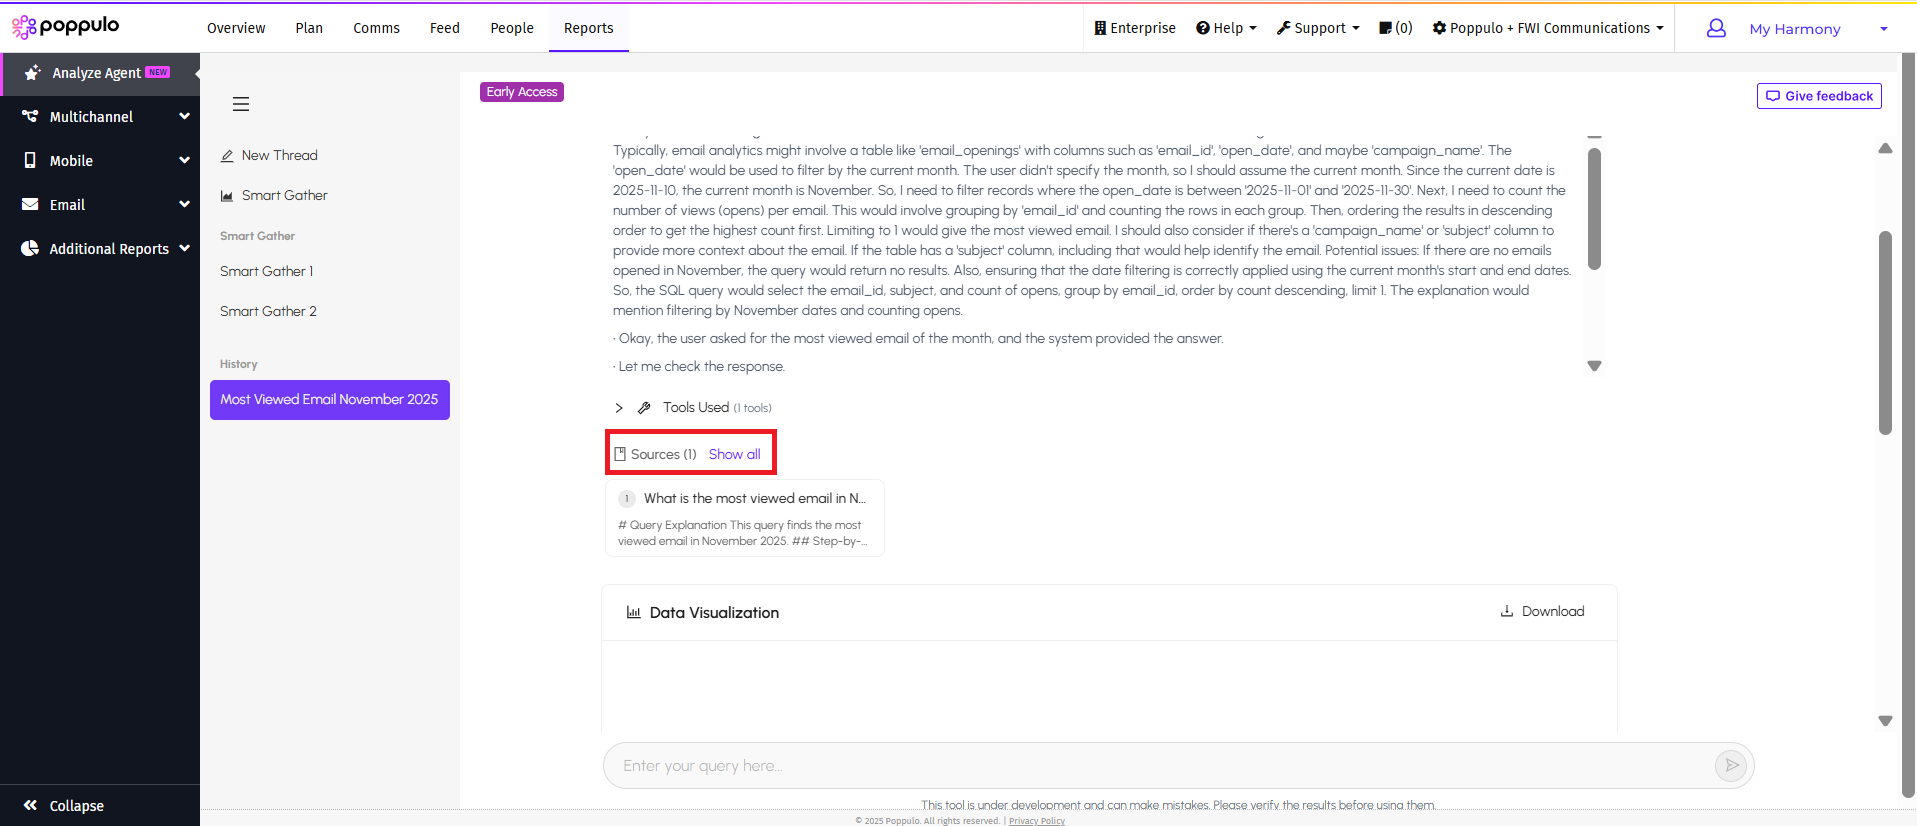Go to the People tab
The image size is (1917, 826).
click(512, 28)
